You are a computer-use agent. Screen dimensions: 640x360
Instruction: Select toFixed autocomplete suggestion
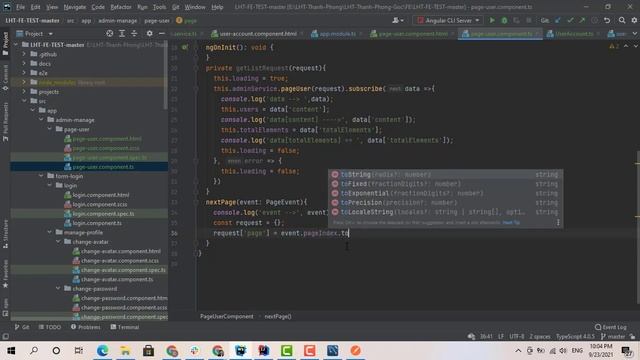pos(445,184)
